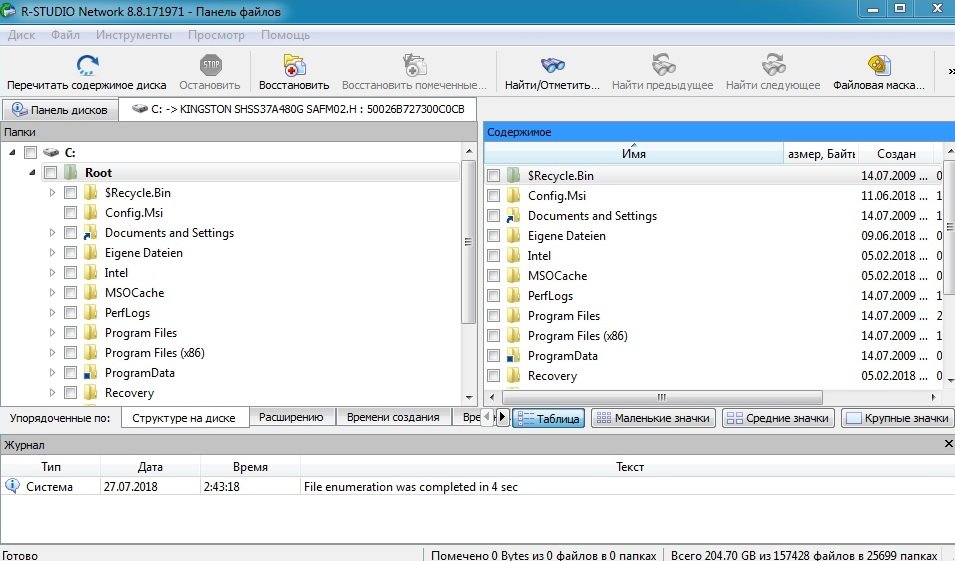Open the Диск menu
The image size is (955, 561).
point(21,35)
